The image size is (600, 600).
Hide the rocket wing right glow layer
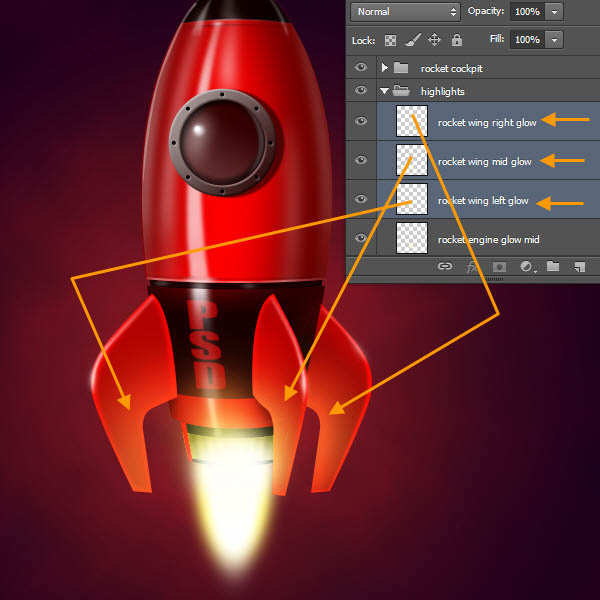click(361, 121)
